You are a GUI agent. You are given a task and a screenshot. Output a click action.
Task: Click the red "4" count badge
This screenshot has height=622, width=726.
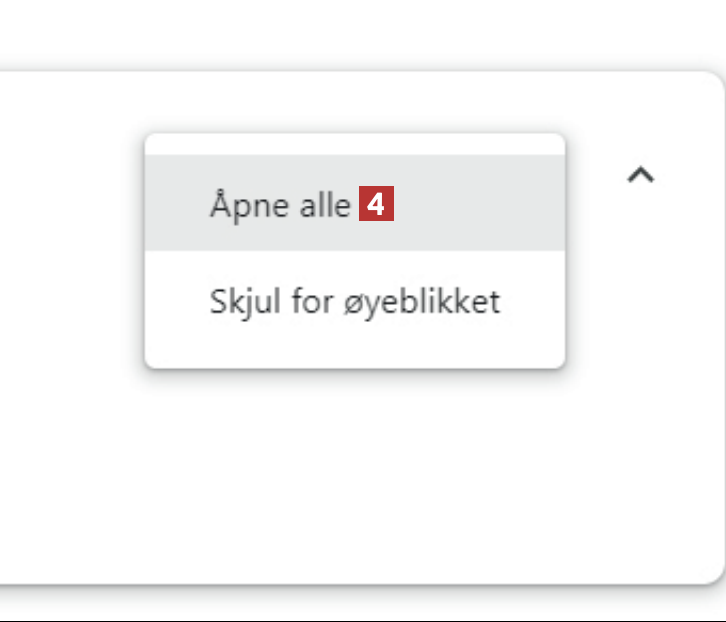(x=376, y=206)
